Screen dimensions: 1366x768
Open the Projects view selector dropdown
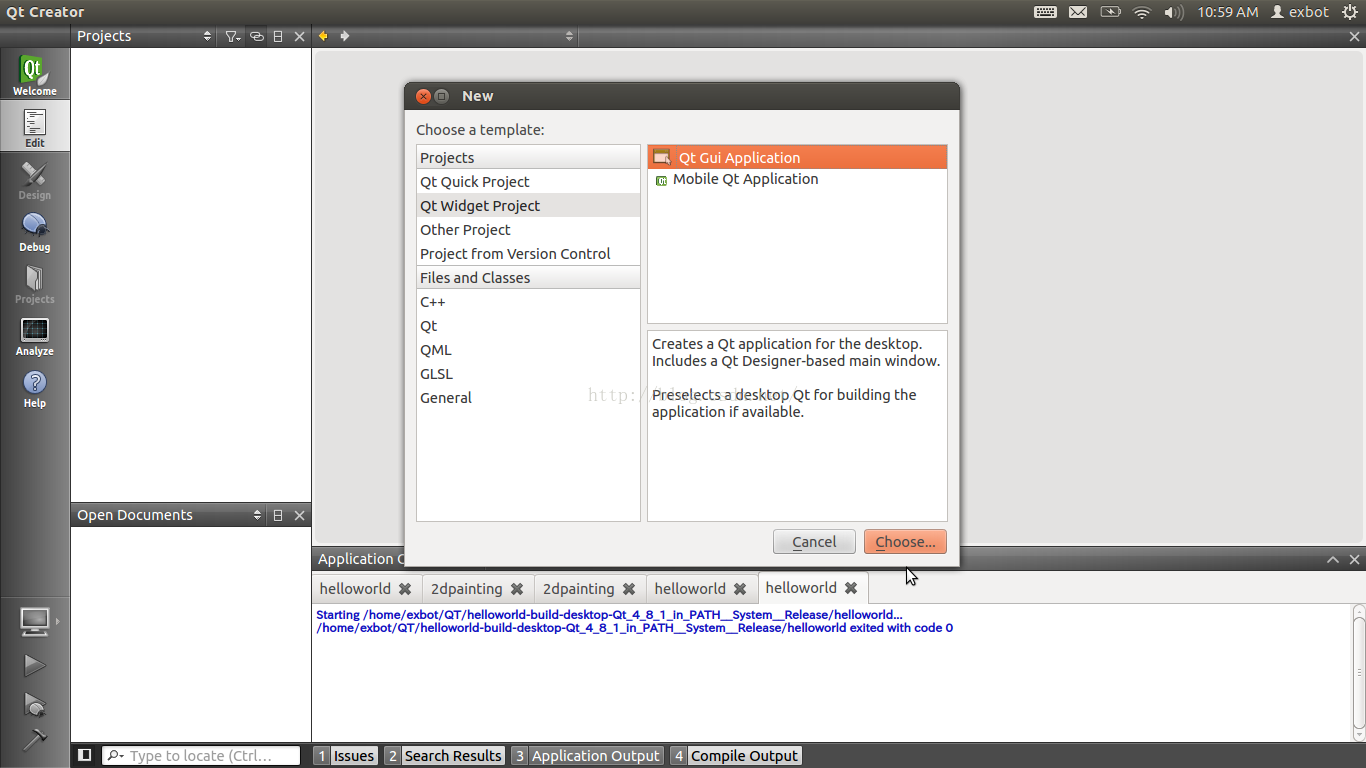click(x=144, y=36)
